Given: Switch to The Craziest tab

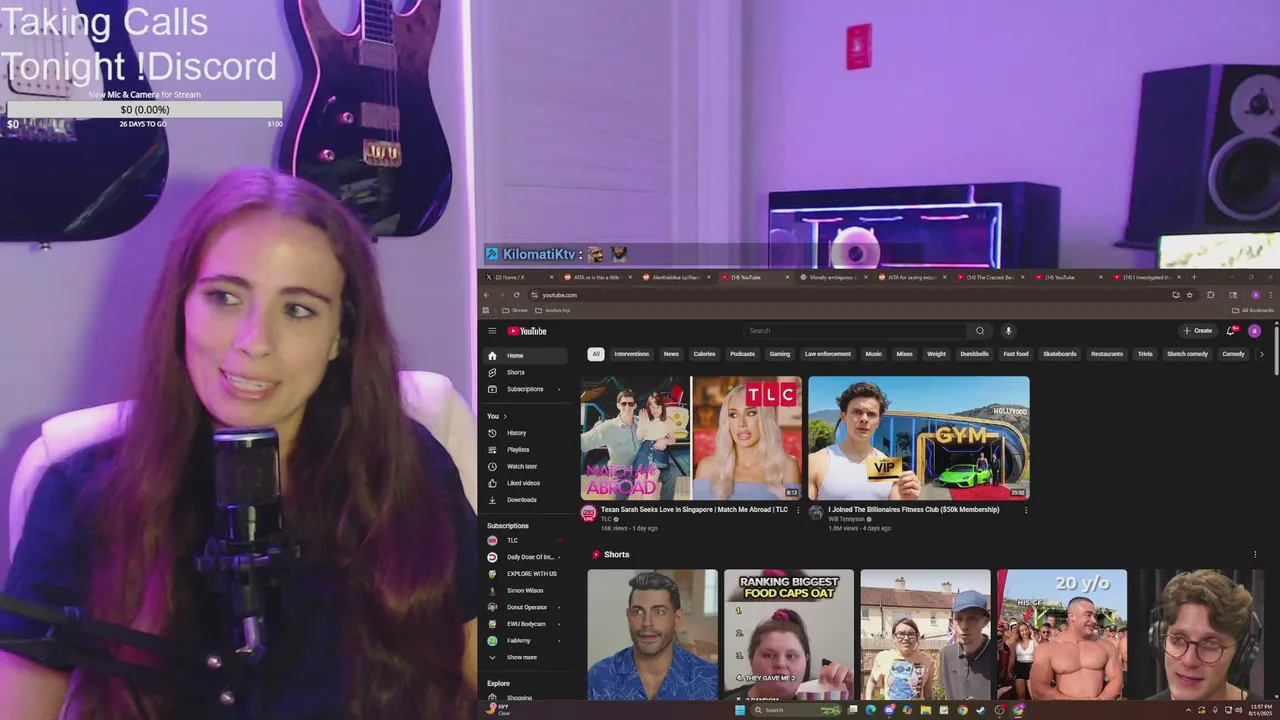Looking at the screenshot, I should 990,277.
